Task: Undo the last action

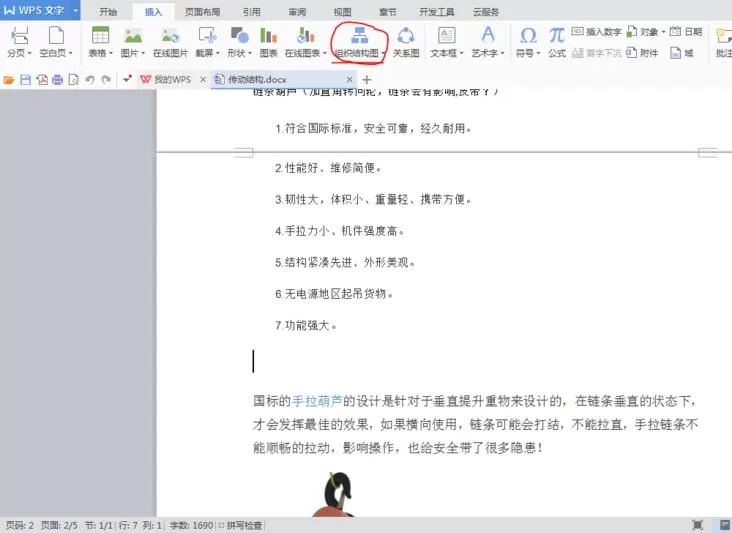Action: point(90,80)
